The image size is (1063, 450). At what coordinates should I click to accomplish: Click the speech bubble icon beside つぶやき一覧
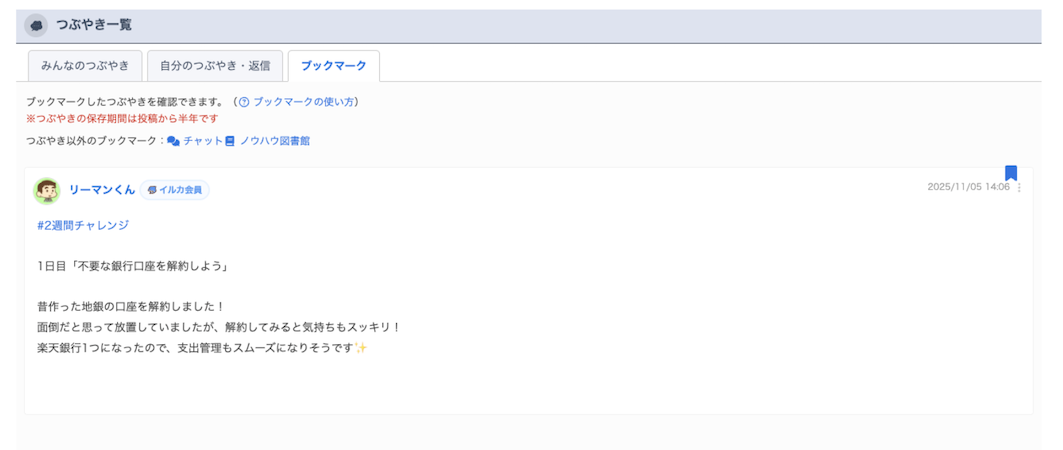pos(36,26)
